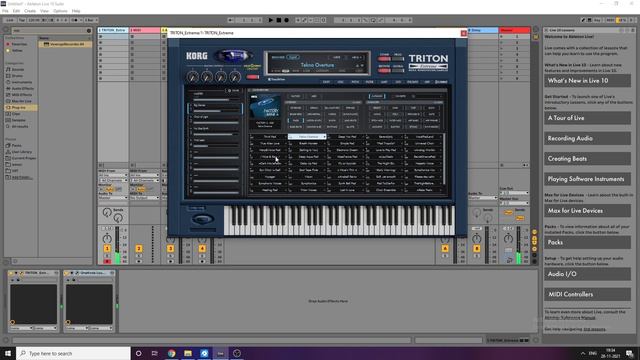The image size is (640, 360).
Task: Click the Korg joystick below TRITON panel
Action: (203, 220)
